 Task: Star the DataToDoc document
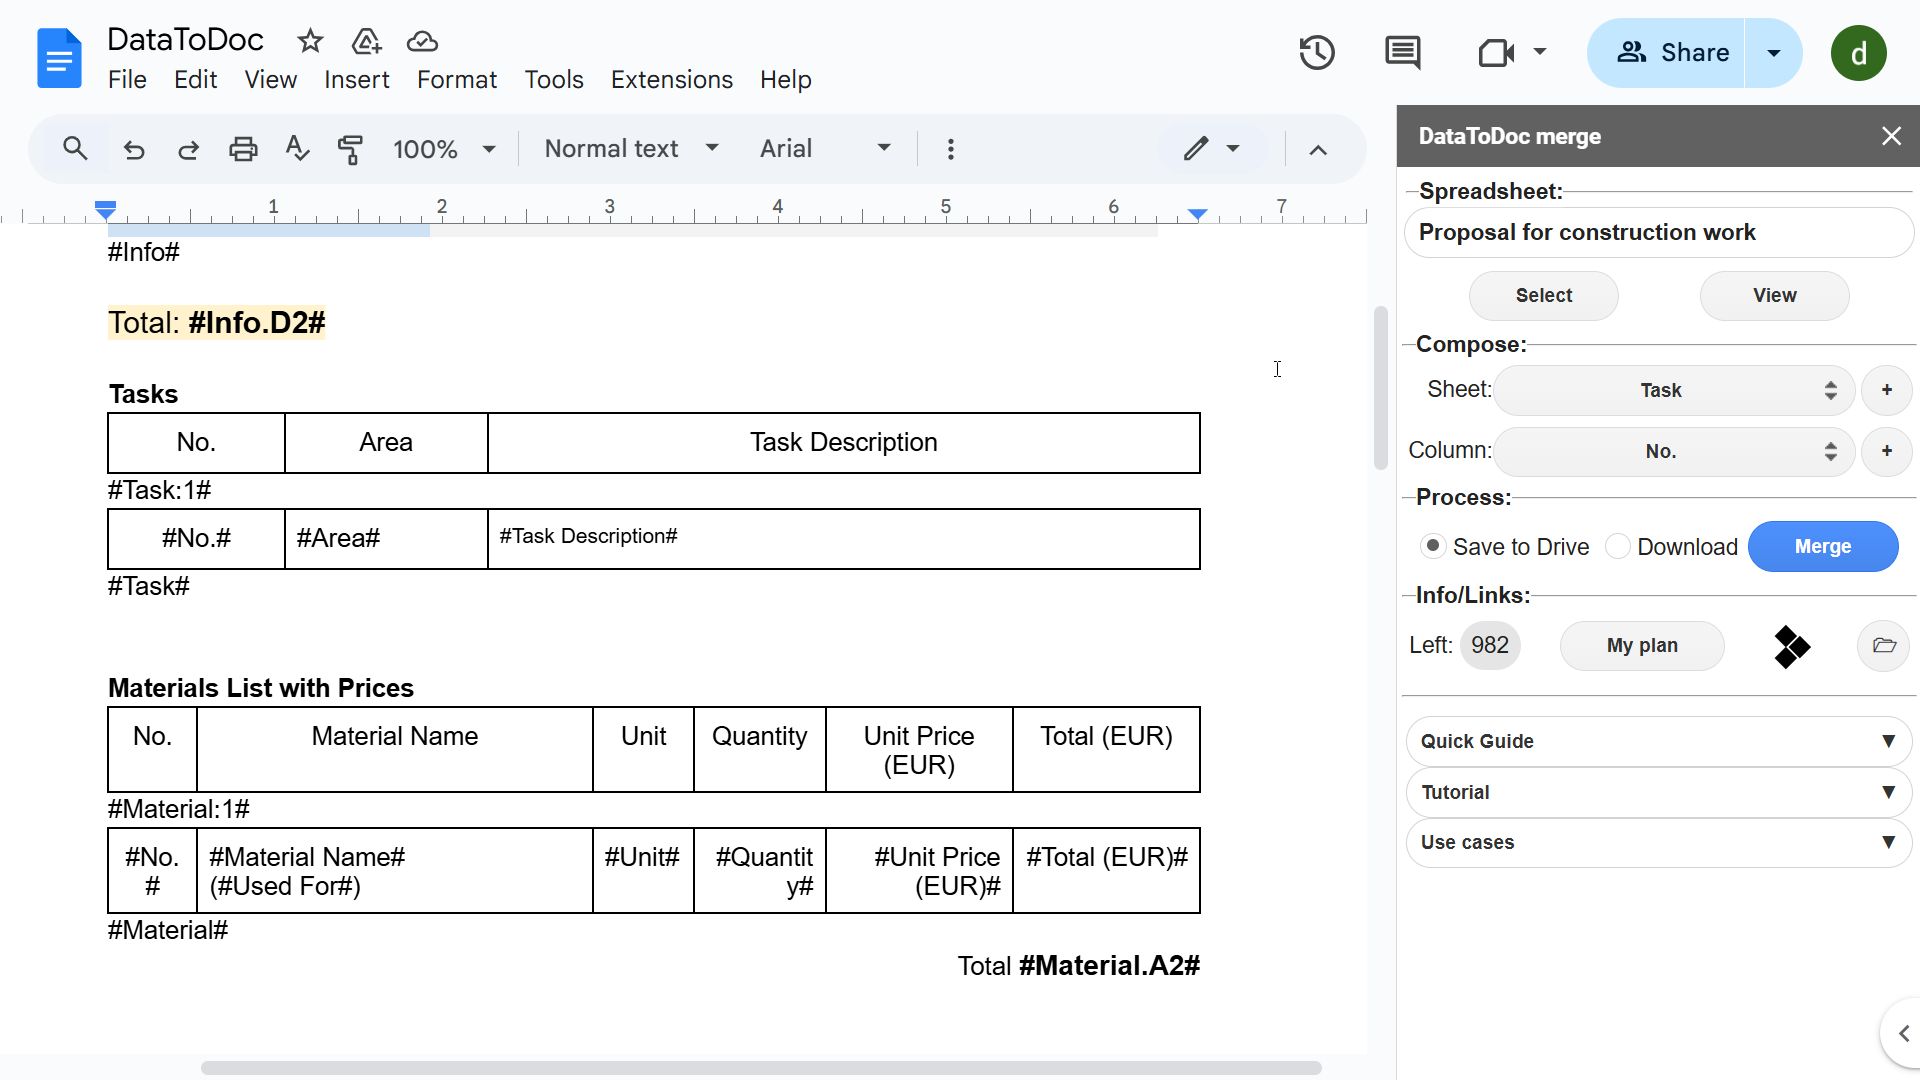click(310, 41)
